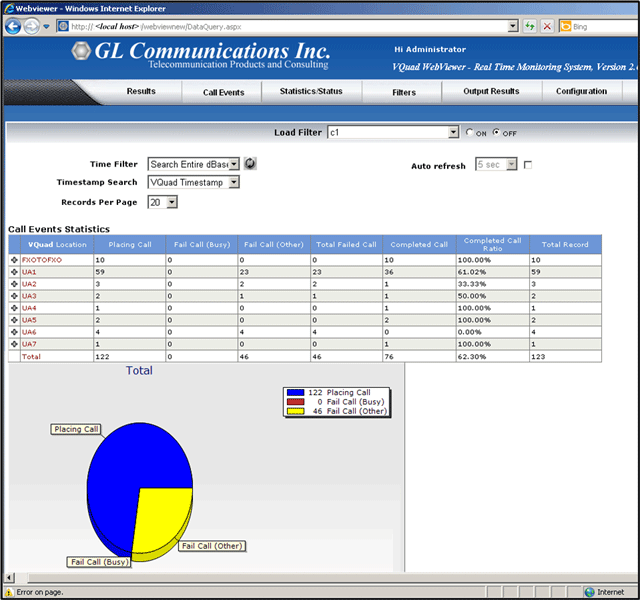Click the Total row link
This screenshot has width=640, height=600.
[x=31, y=356]
